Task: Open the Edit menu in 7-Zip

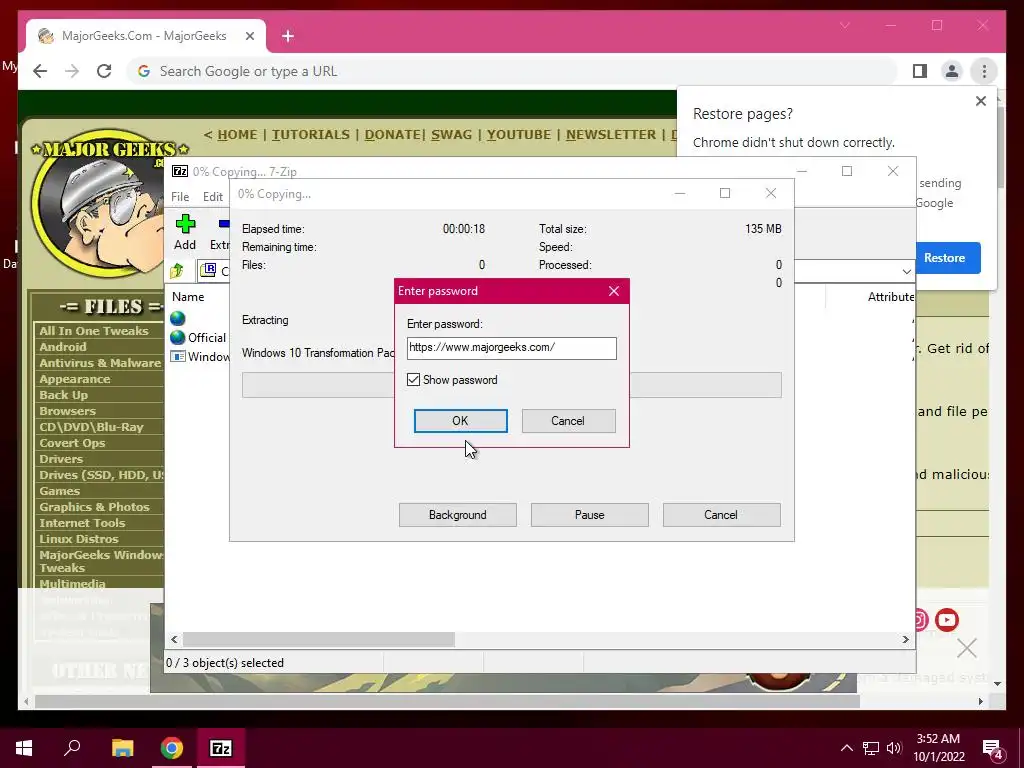Action: 213,197
